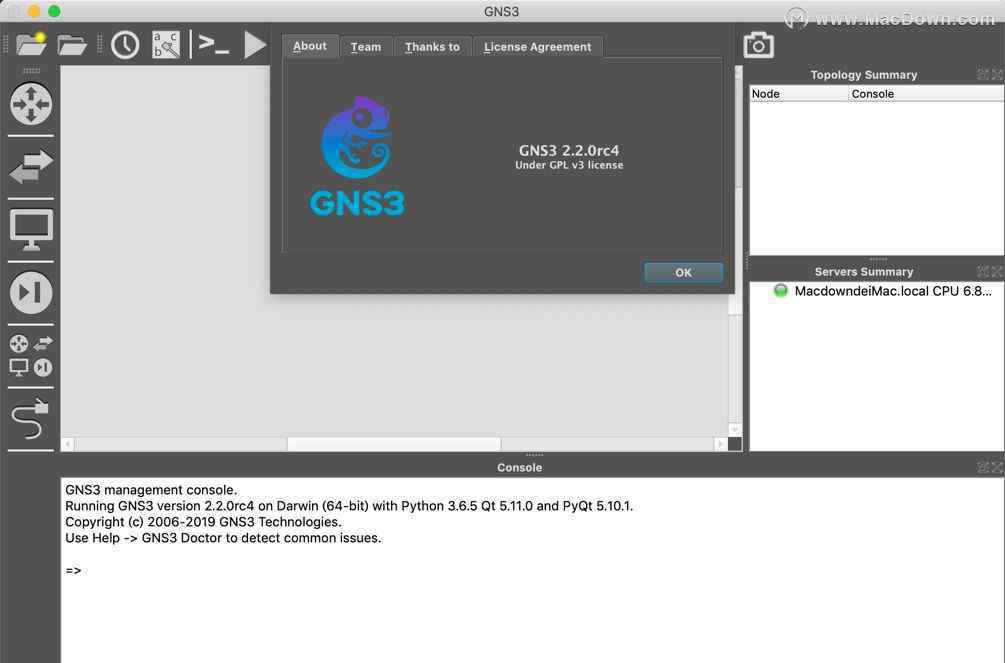
Task: Open the new blank project icon
Action: tap(31, 44)
